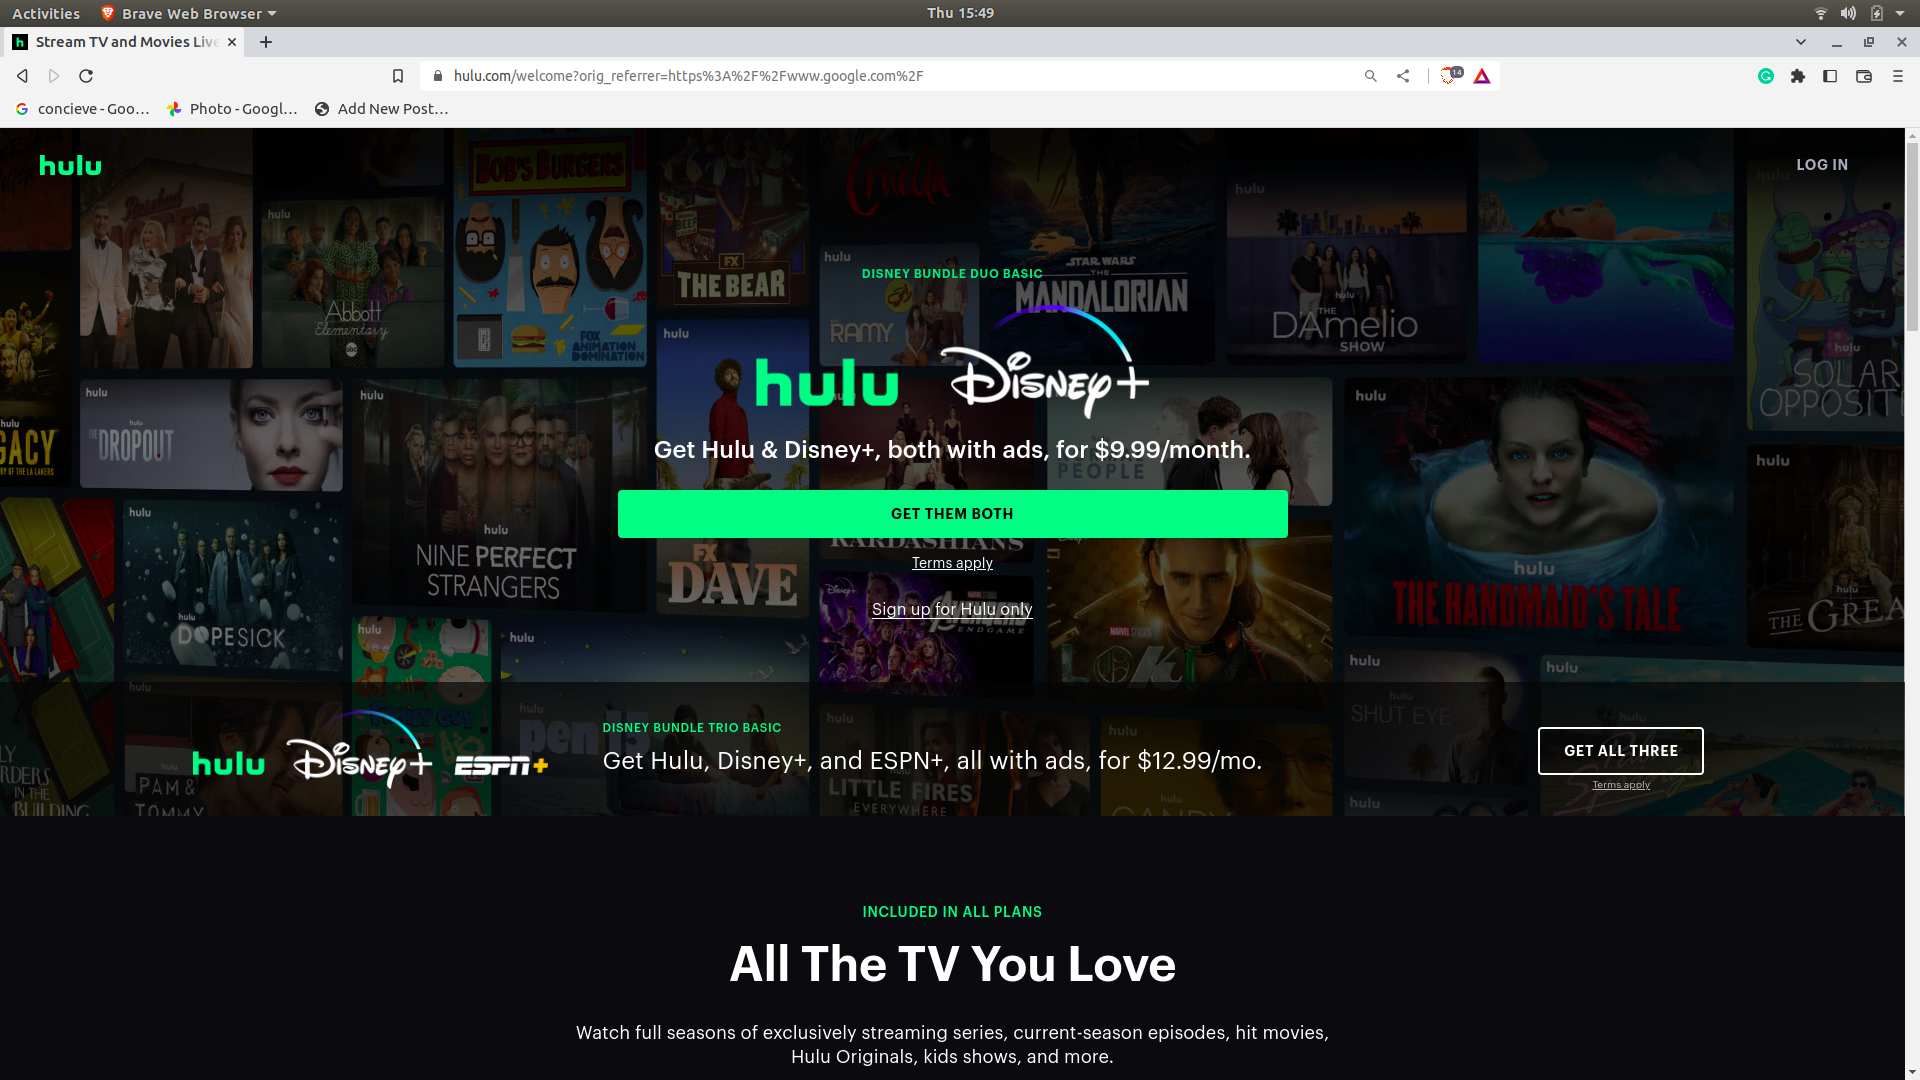This screenshot has width=1920, height=1080.
Task: Click GET ALL THREE bundle button
Action: [1621, 750]
